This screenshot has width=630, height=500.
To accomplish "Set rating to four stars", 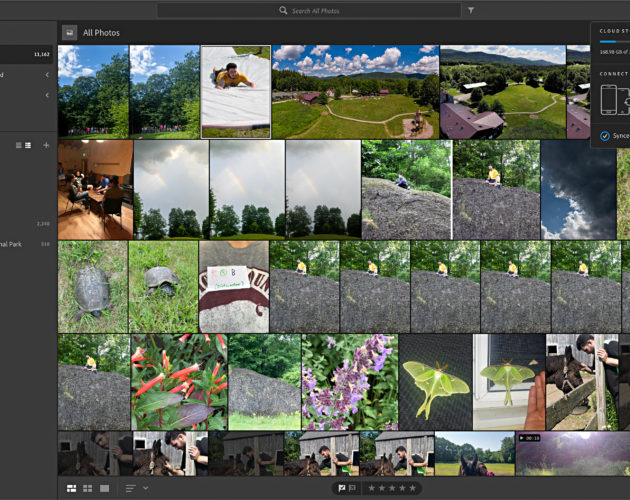I will pyautogui.click(x=402, y=488).
